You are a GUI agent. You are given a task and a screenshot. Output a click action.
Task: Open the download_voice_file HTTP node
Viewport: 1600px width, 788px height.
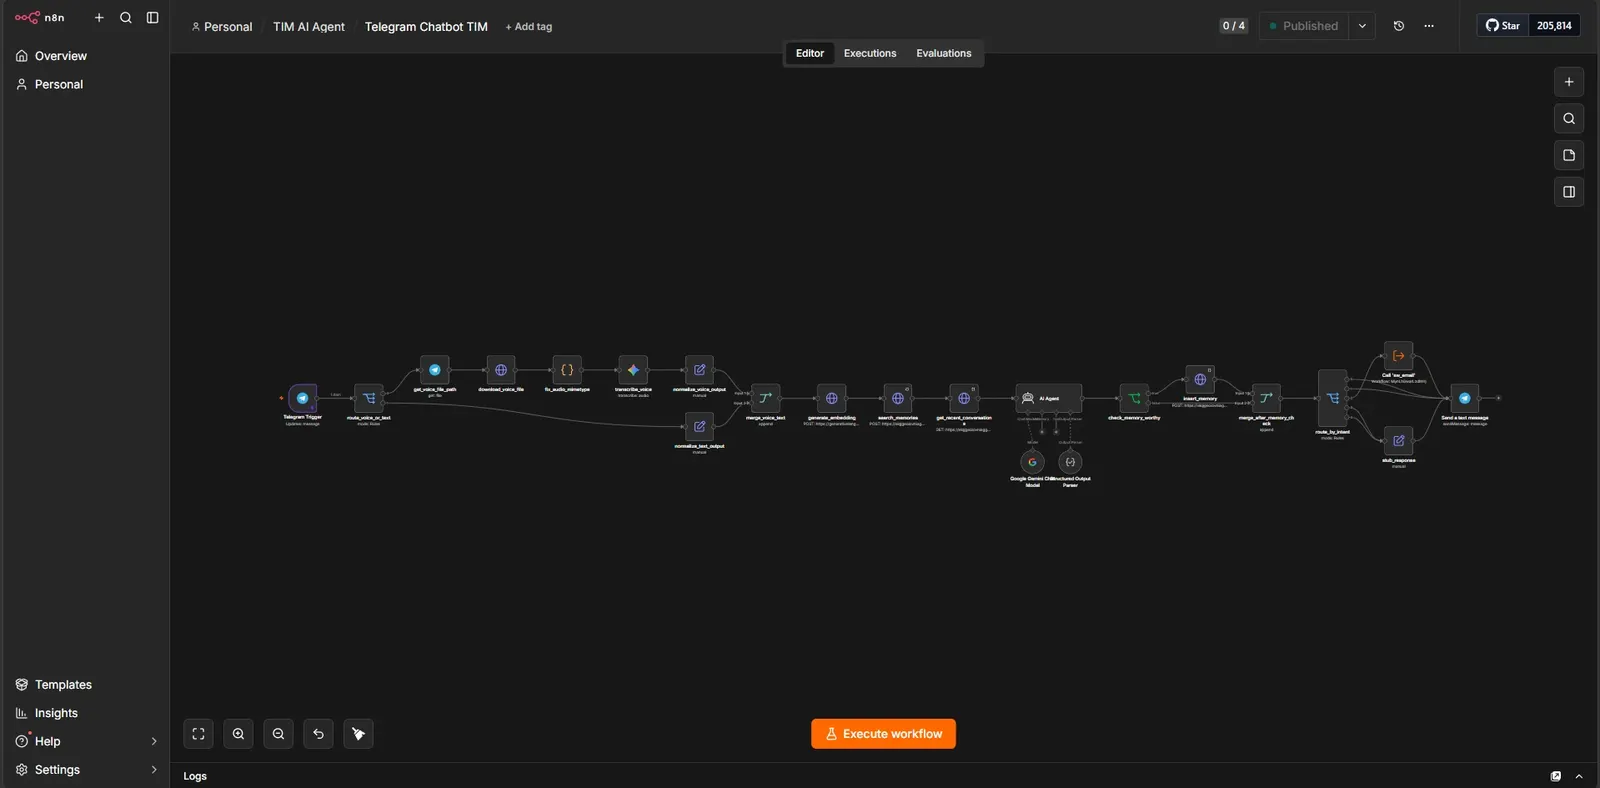click(x=501, y=370)
